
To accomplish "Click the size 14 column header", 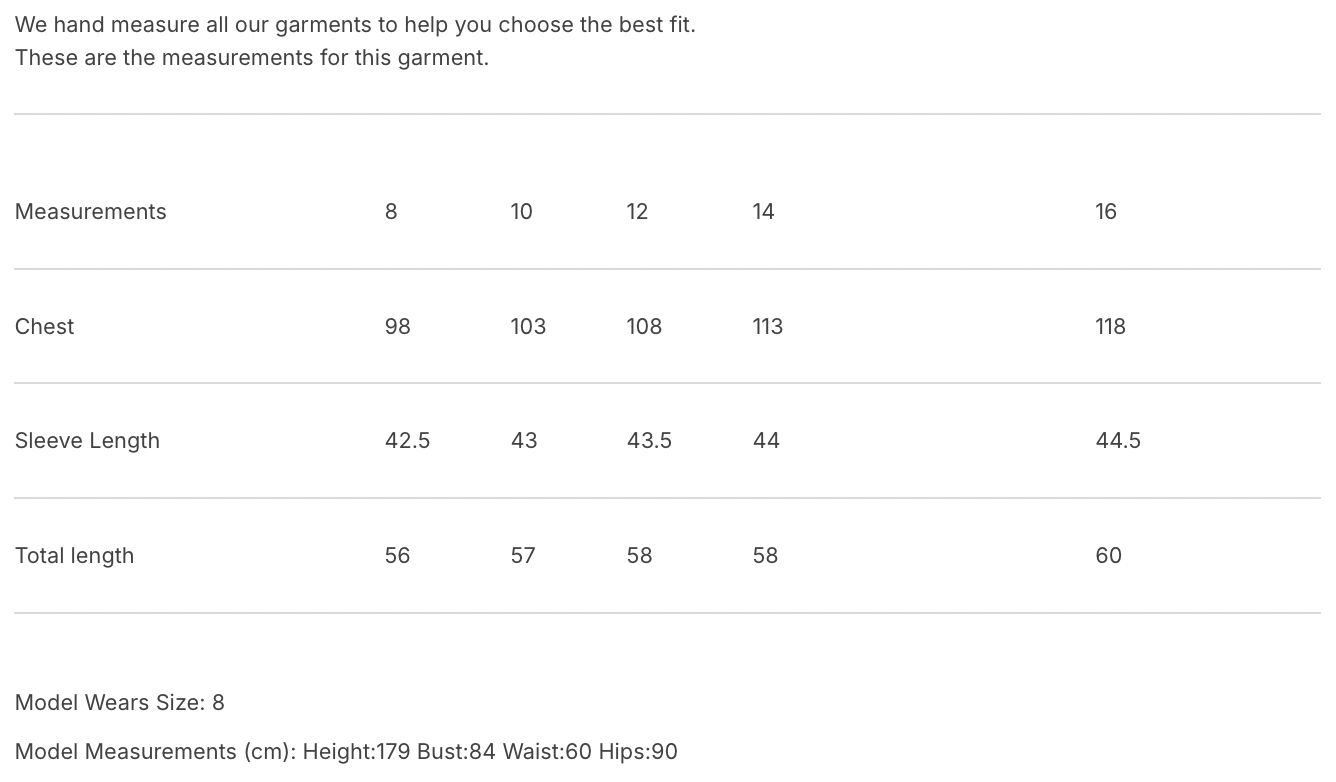I will pyautogui.click(x=764, y=212).
